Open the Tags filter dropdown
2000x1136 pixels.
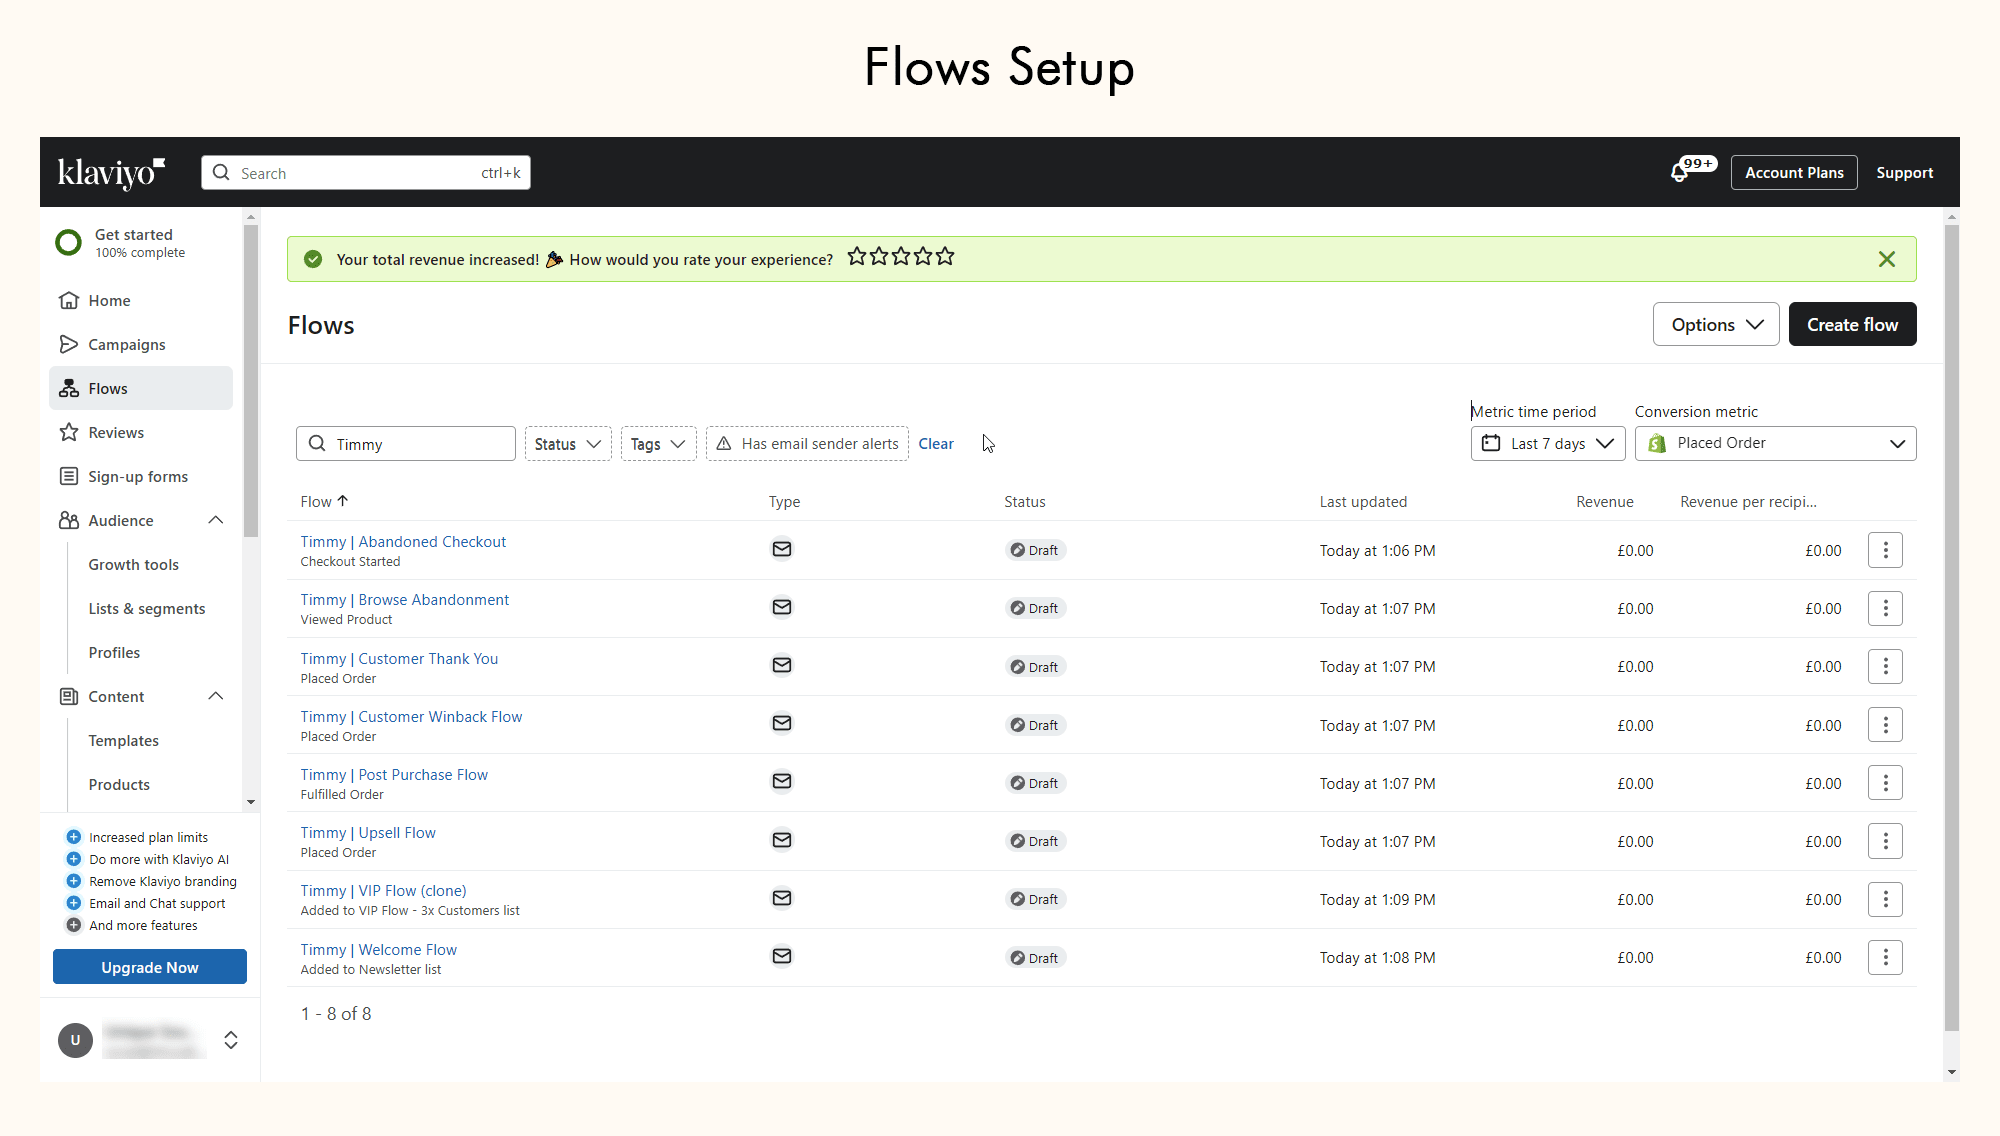coord(657,444)
